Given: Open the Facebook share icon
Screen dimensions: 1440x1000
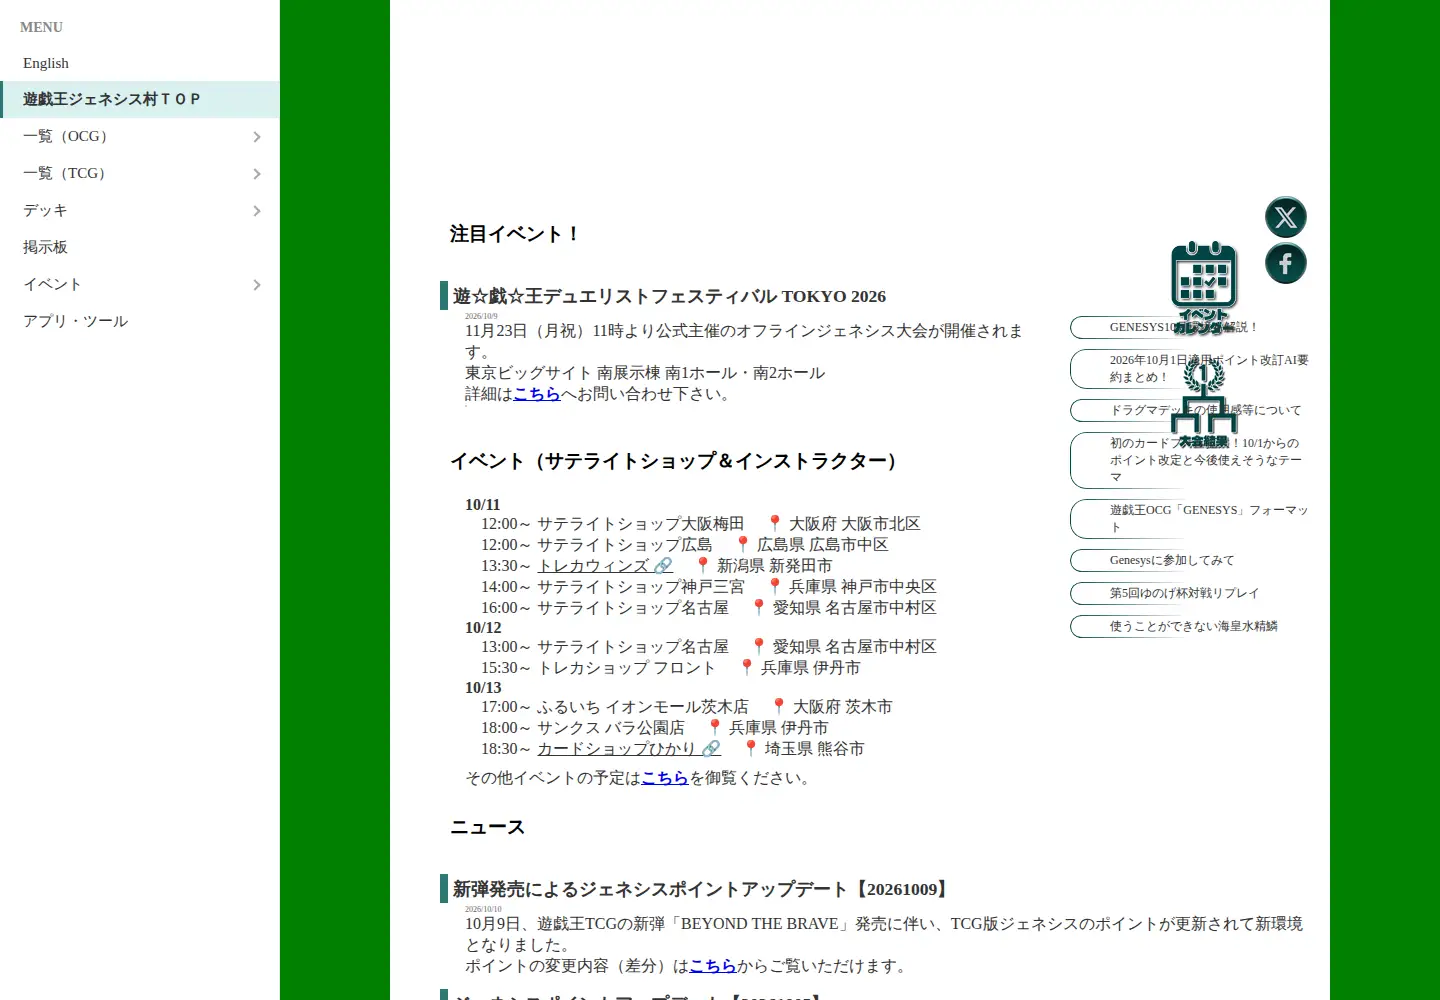Looking at the screenshot, I should [x=1286, y=264].
